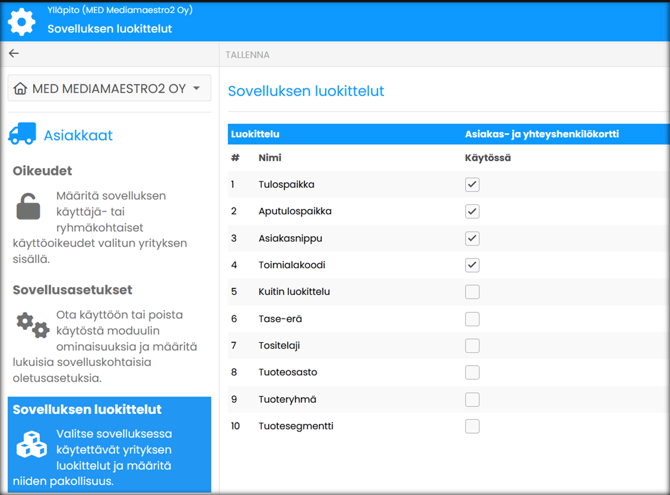Click the Asiakkaat truck icon
Viewport: 670px width, 495px height.
point(22,135)
